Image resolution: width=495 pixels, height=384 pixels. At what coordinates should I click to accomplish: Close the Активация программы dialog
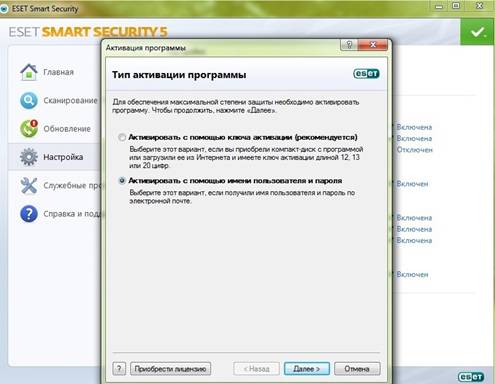[373, 45]
